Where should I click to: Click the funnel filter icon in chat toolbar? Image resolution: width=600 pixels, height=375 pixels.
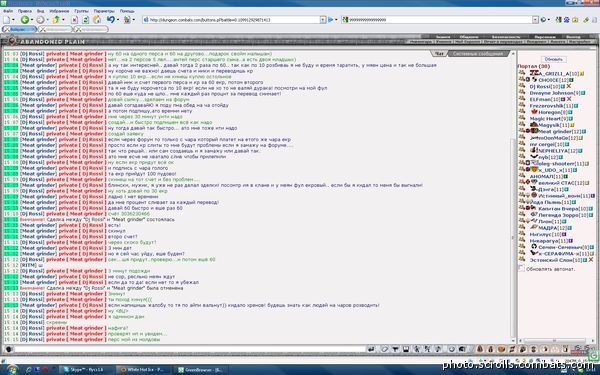(395, 349)
